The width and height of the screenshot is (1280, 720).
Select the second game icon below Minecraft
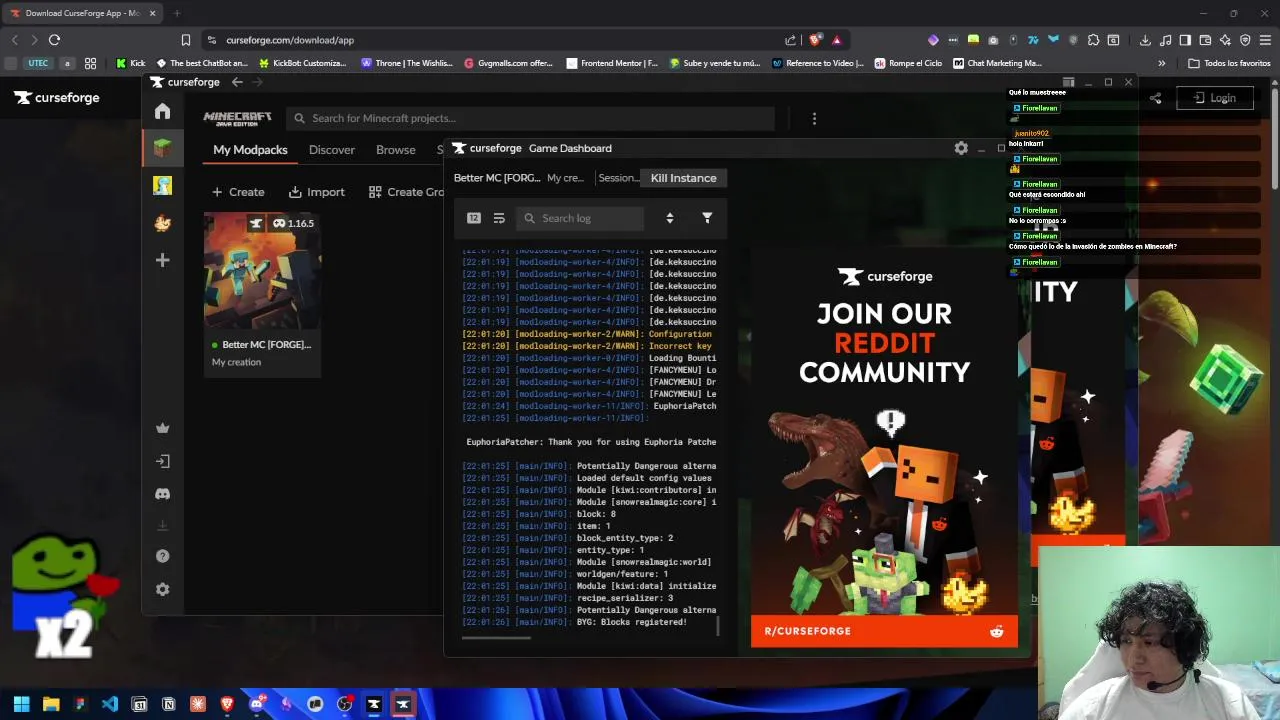point(163,186)
